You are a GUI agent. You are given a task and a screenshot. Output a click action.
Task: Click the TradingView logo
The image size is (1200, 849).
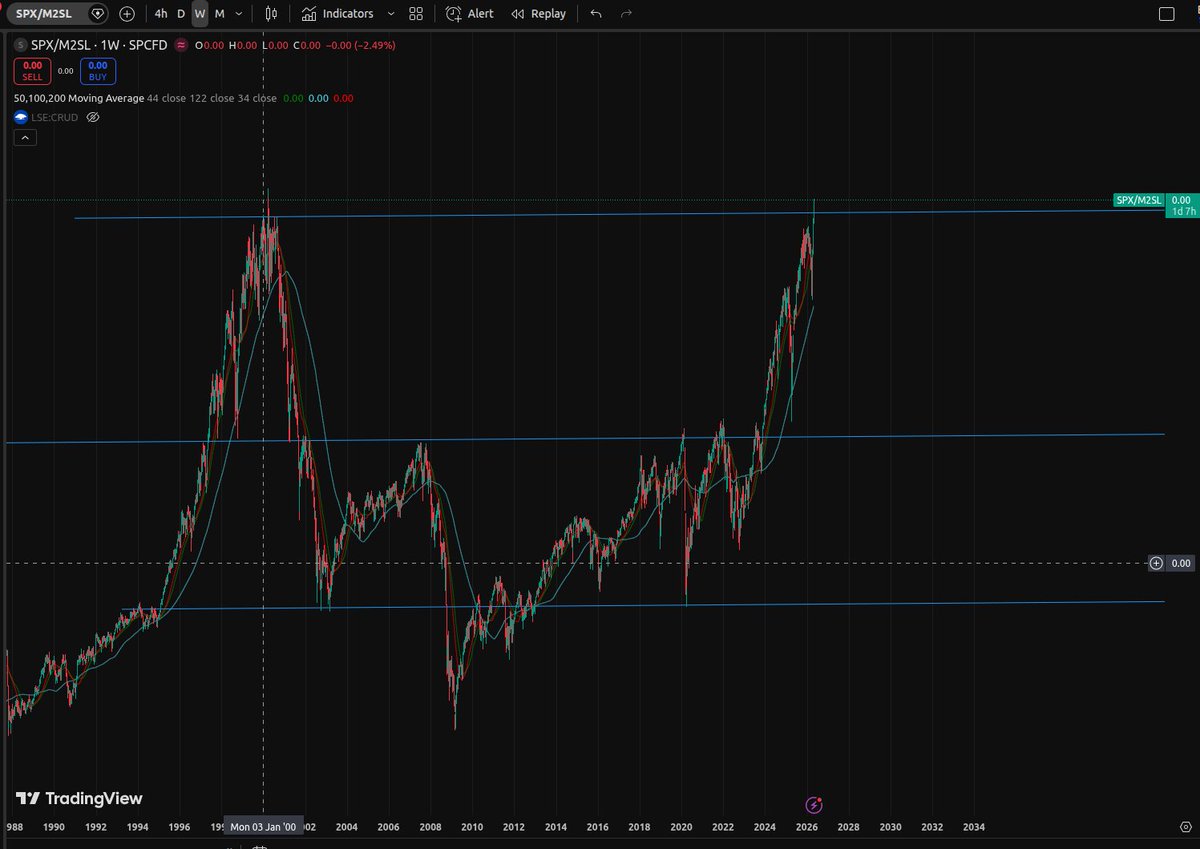click(x=79, y=798)
